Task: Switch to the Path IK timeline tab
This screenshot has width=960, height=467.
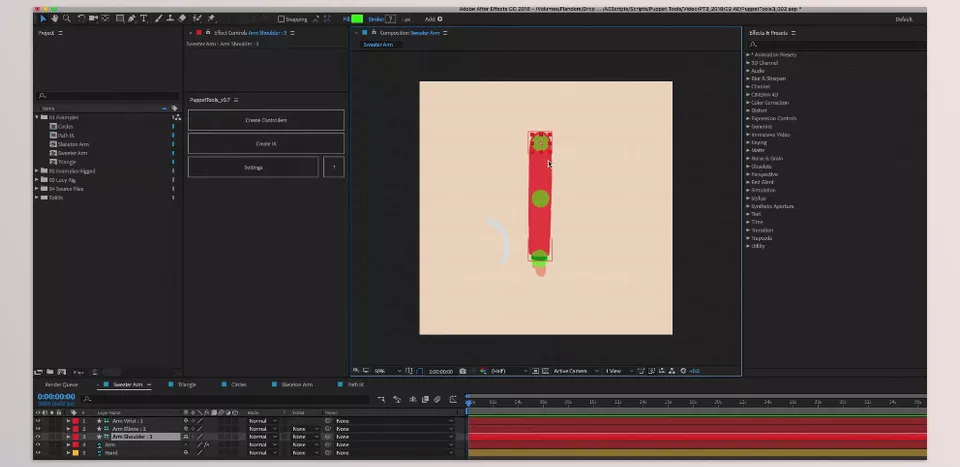Action: [356, 384]
